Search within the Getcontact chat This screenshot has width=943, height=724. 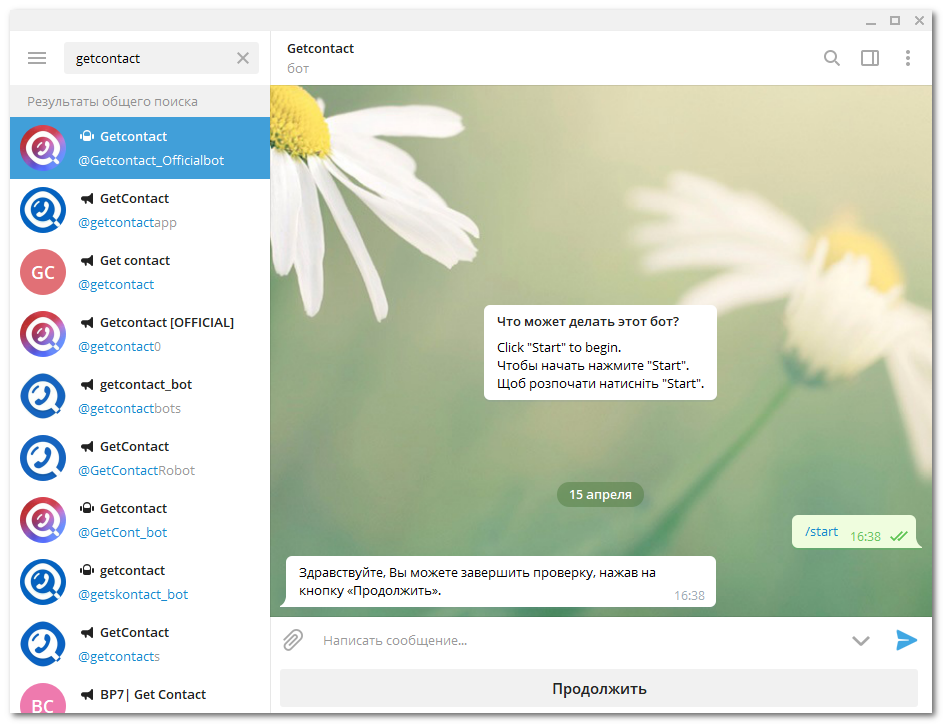click(831, 58)
